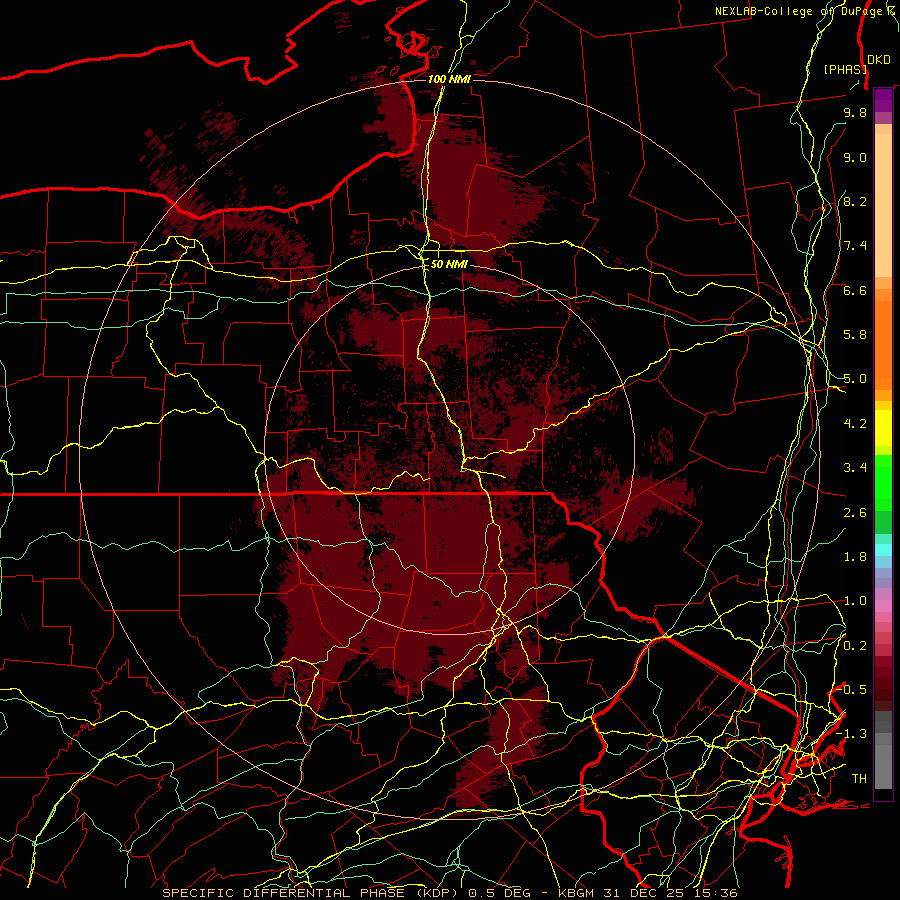Viewport: 900px width, 900px height.
Task: Click the -1.3 scale value
Action: coord(852,734)
